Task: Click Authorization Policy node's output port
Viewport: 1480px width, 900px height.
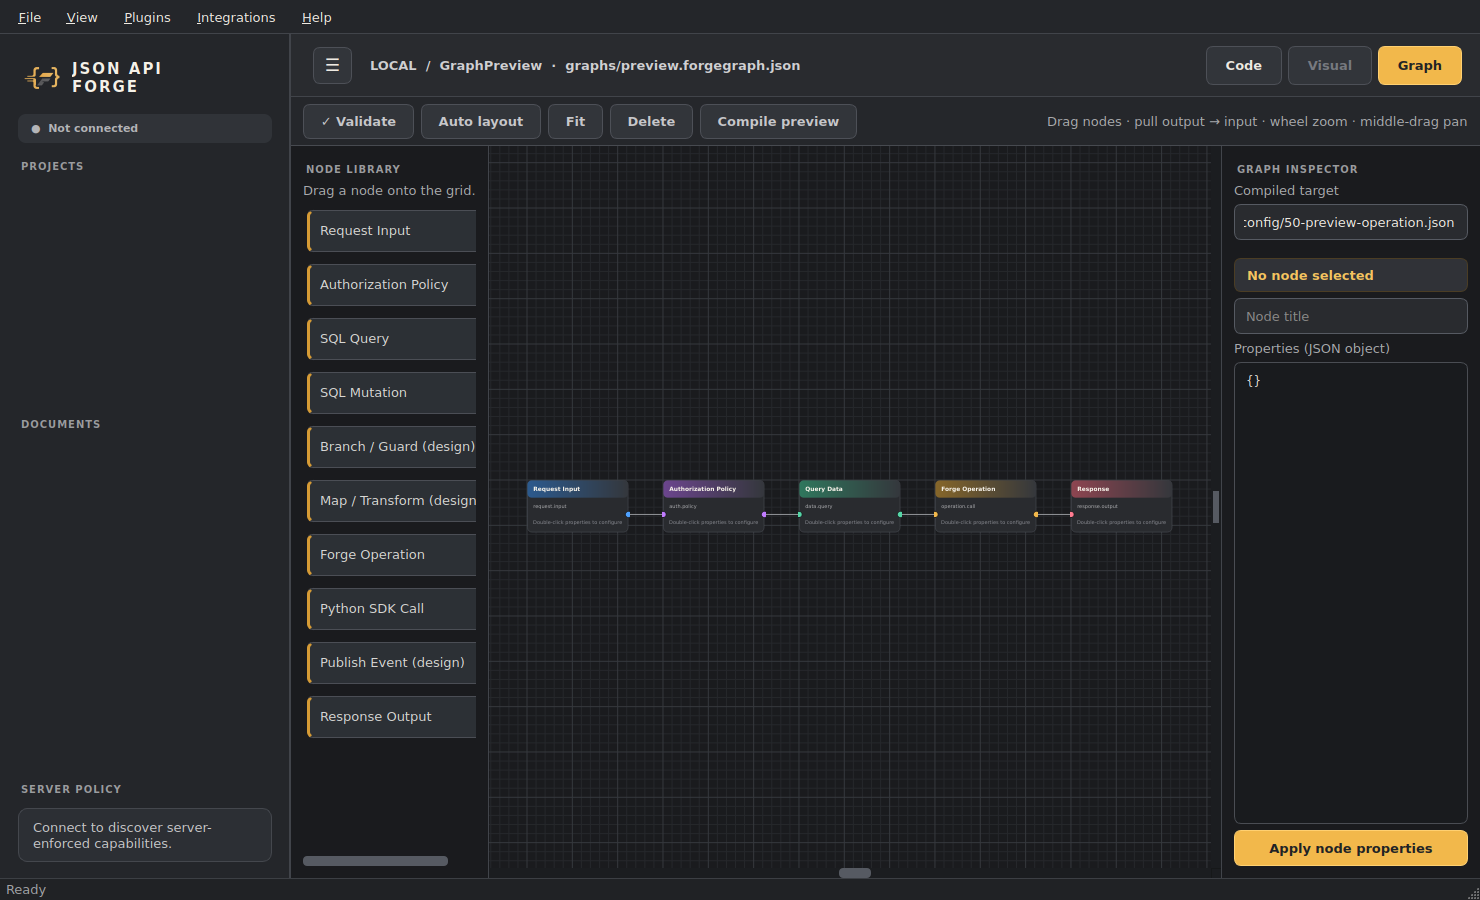Action: click(764, 514)
